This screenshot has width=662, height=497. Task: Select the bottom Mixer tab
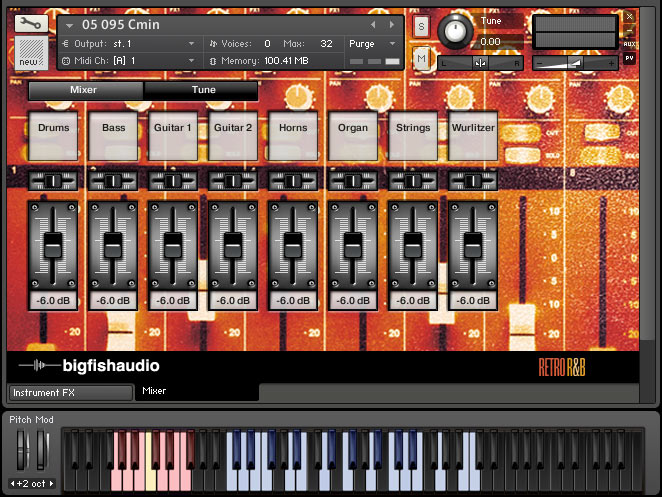point(196,391)
